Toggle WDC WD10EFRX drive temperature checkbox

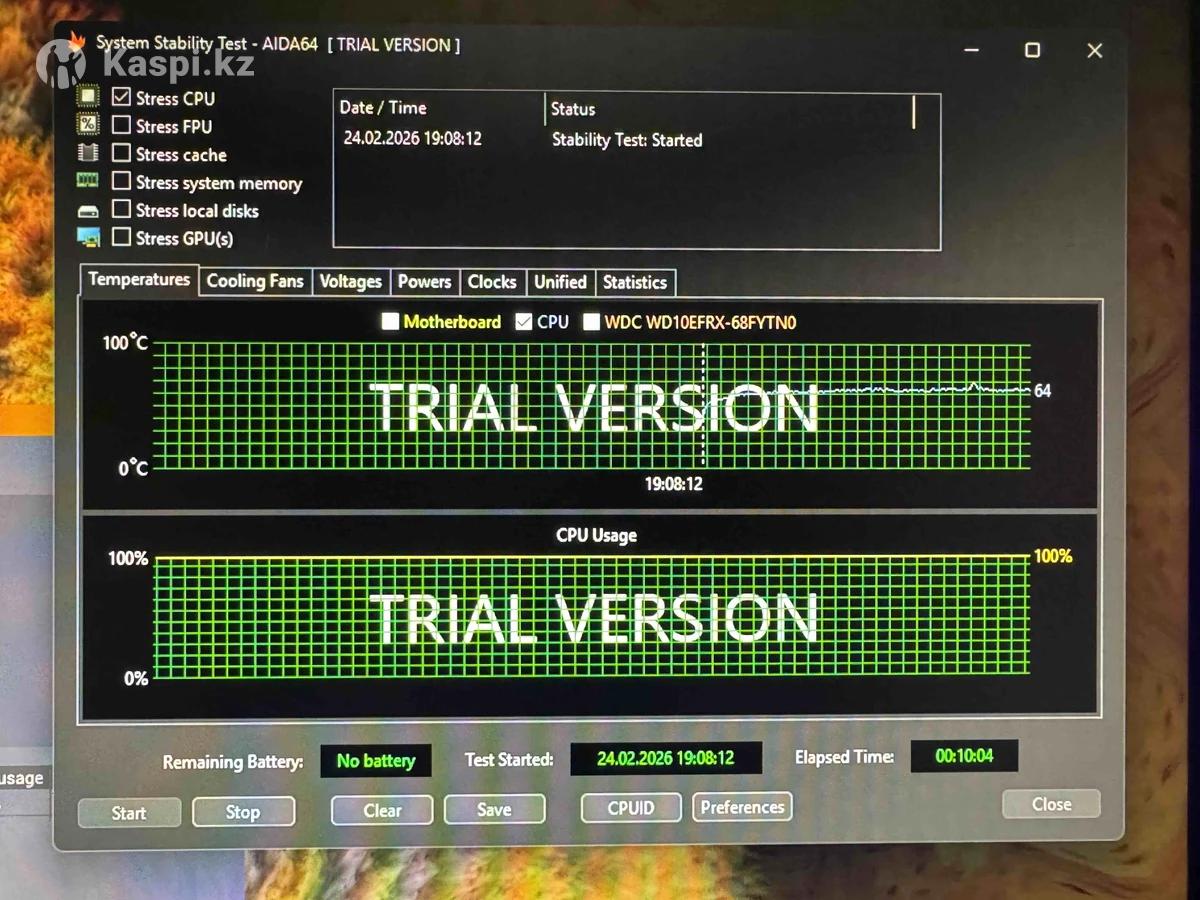tap(592, 322)
